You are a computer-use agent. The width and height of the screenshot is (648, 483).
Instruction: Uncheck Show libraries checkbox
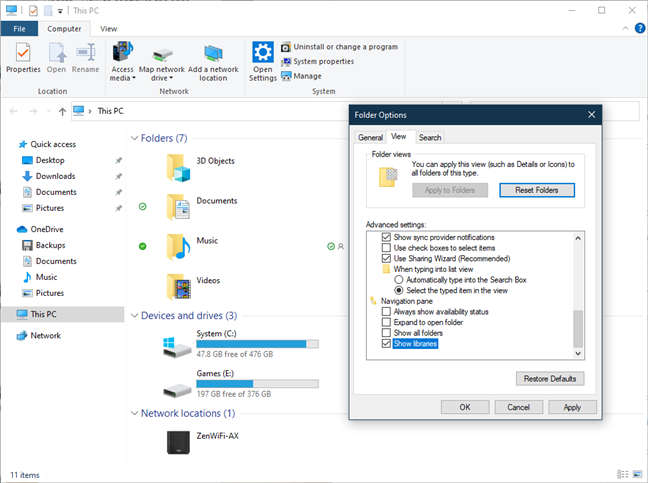tap(386, 344)
